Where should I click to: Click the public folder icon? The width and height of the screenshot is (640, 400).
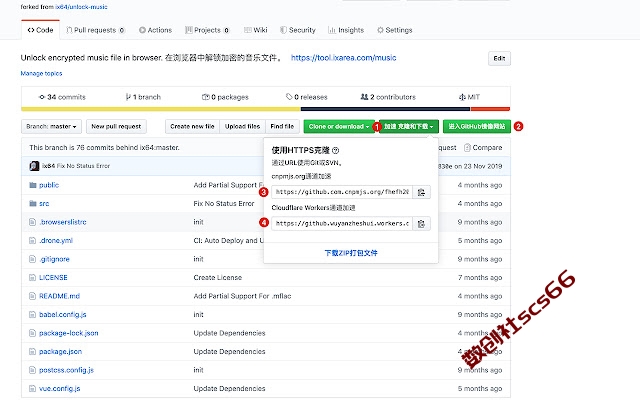click(x=33, y=185)
